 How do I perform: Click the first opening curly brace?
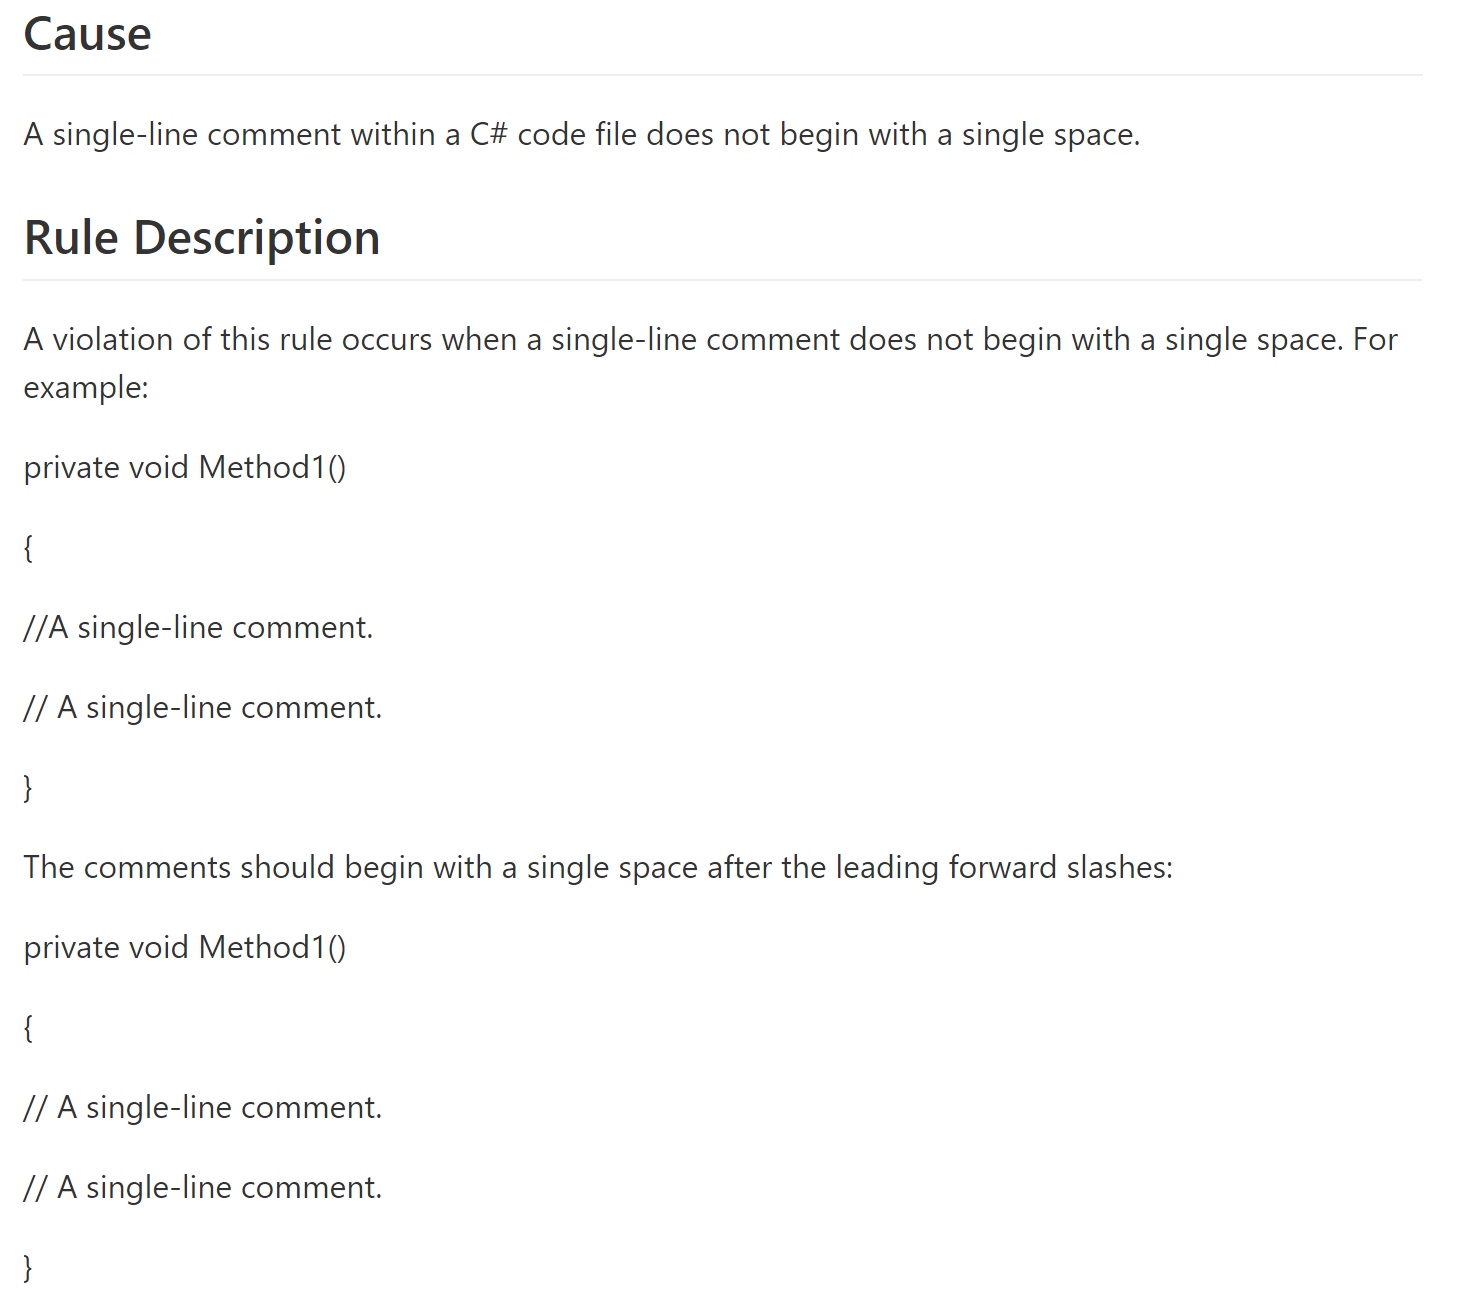pos(28,547)
